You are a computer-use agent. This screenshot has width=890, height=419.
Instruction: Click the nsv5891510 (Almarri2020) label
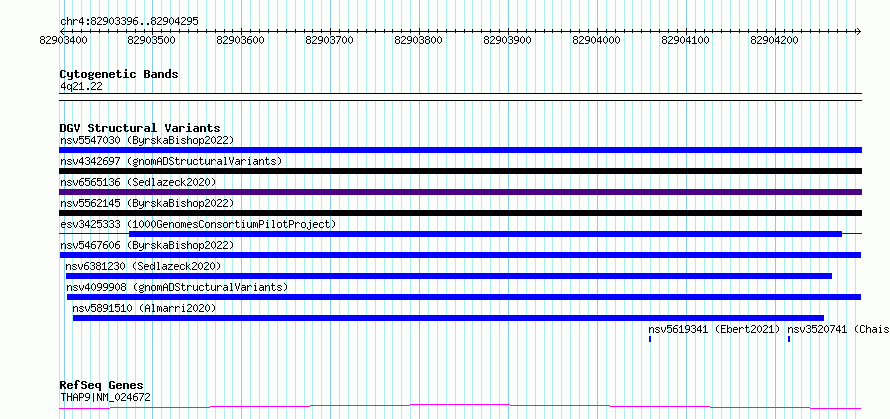144,308
